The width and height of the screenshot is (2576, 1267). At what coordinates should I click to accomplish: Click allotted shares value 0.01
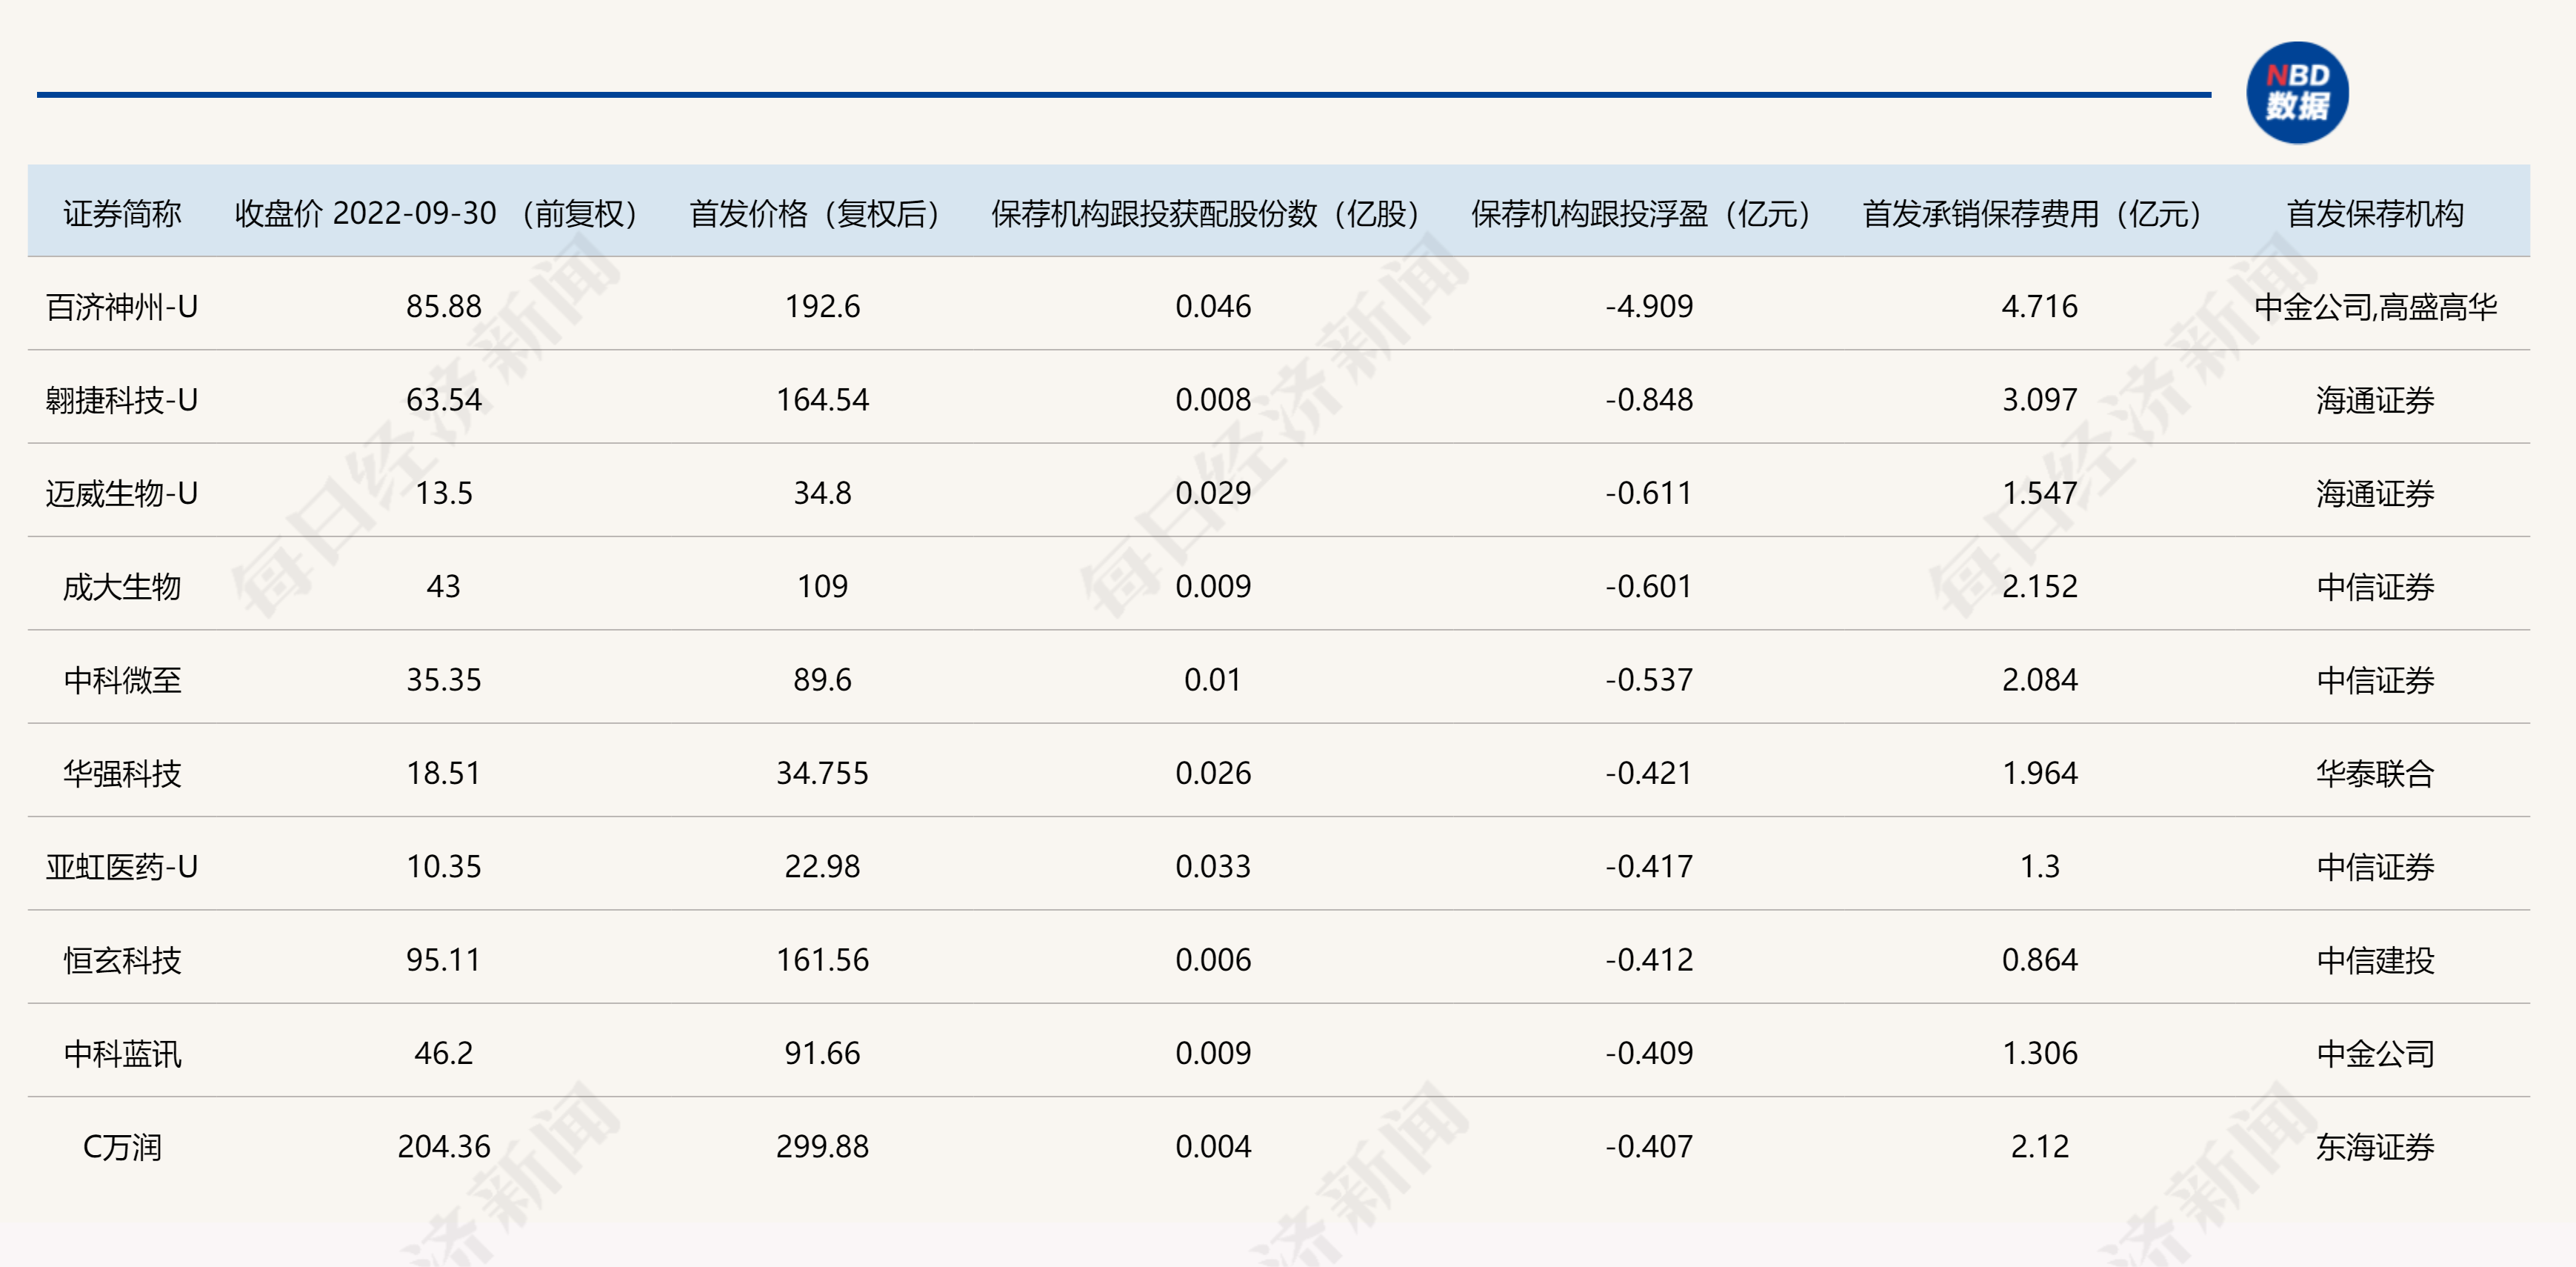[x=1213, y=680]
